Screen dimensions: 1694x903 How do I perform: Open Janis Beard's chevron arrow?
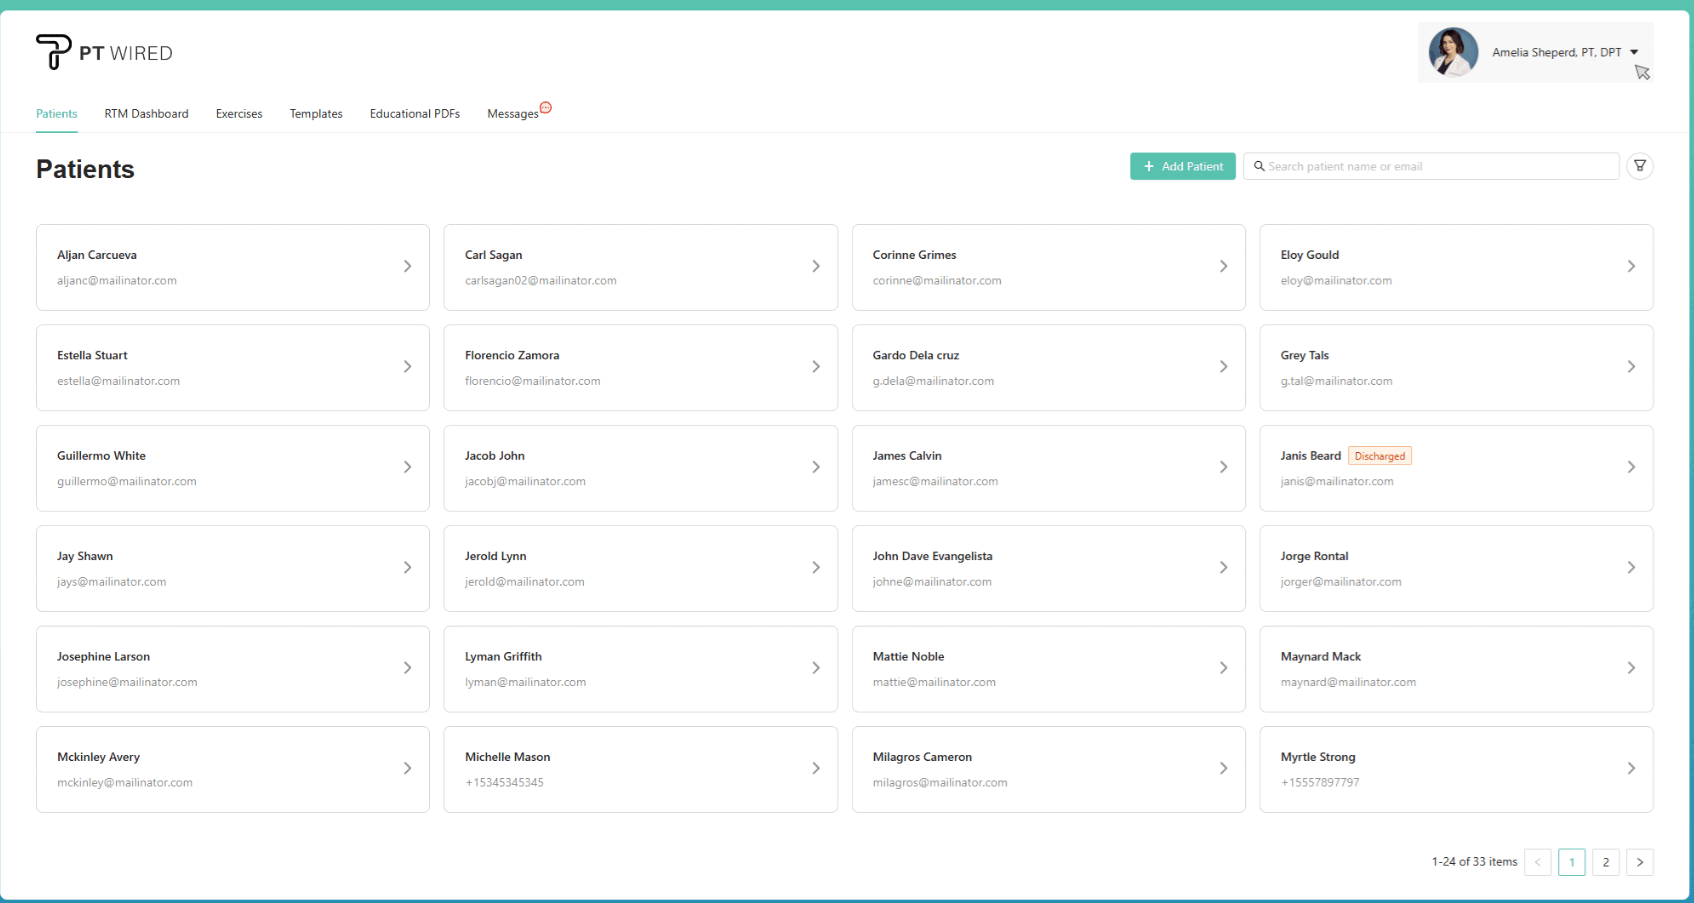coord(1630,467)
